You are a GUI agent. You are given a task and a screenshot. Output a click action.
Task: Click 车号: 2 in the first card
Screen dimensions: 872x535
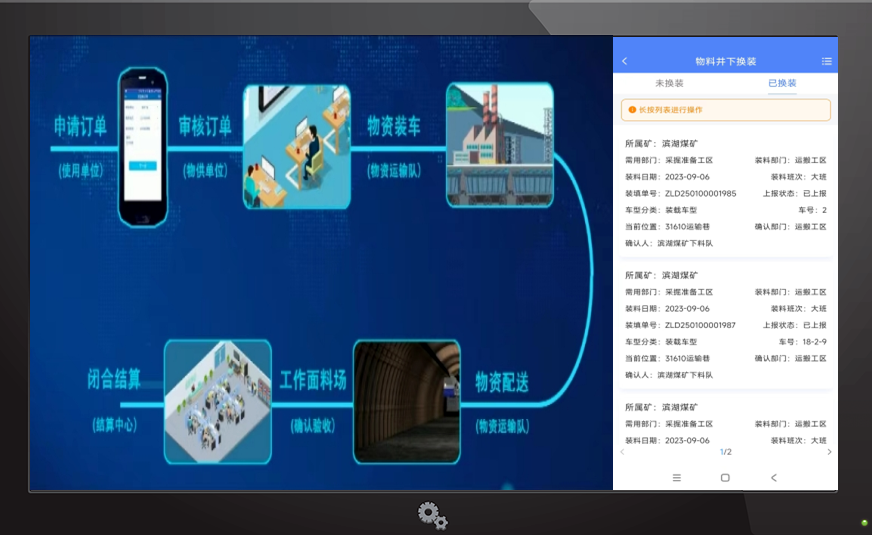(812, 210)
